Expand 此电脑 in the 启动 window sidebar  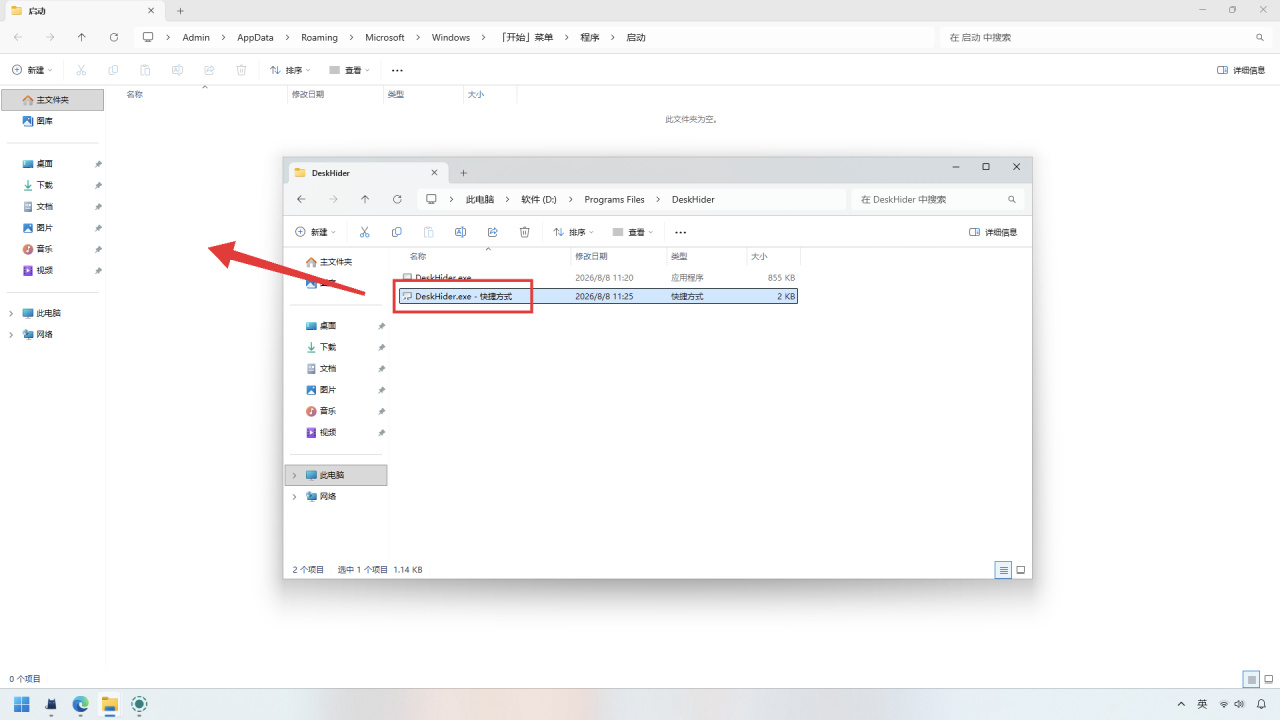click(x=11, y=313)
